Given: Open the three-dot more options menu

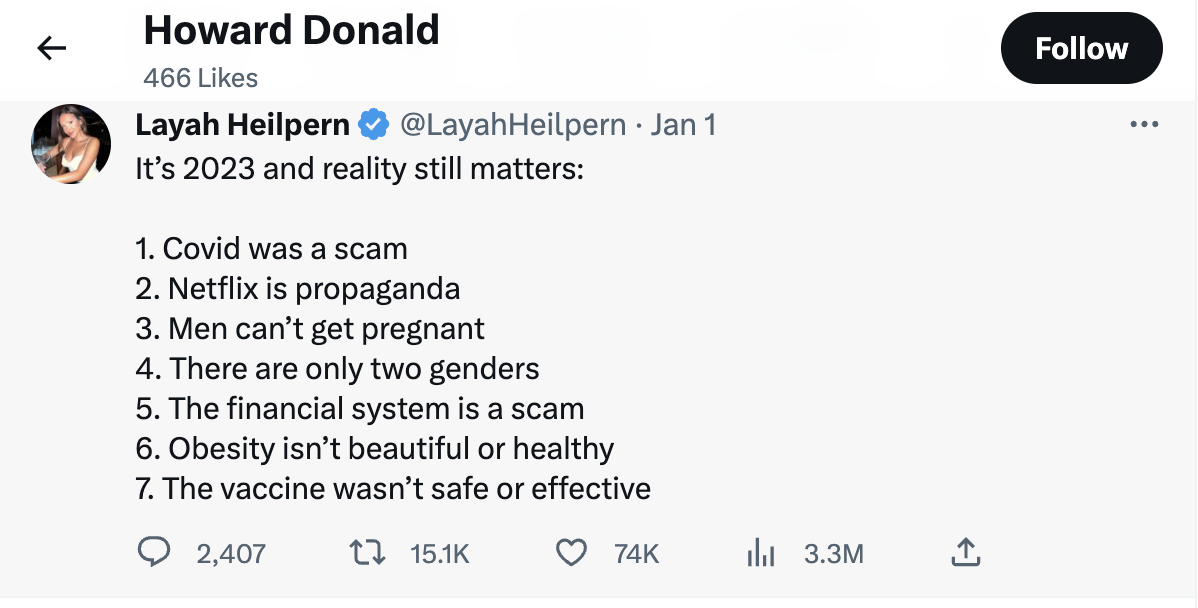Looking at the screenshot, I should [1143, 125].
